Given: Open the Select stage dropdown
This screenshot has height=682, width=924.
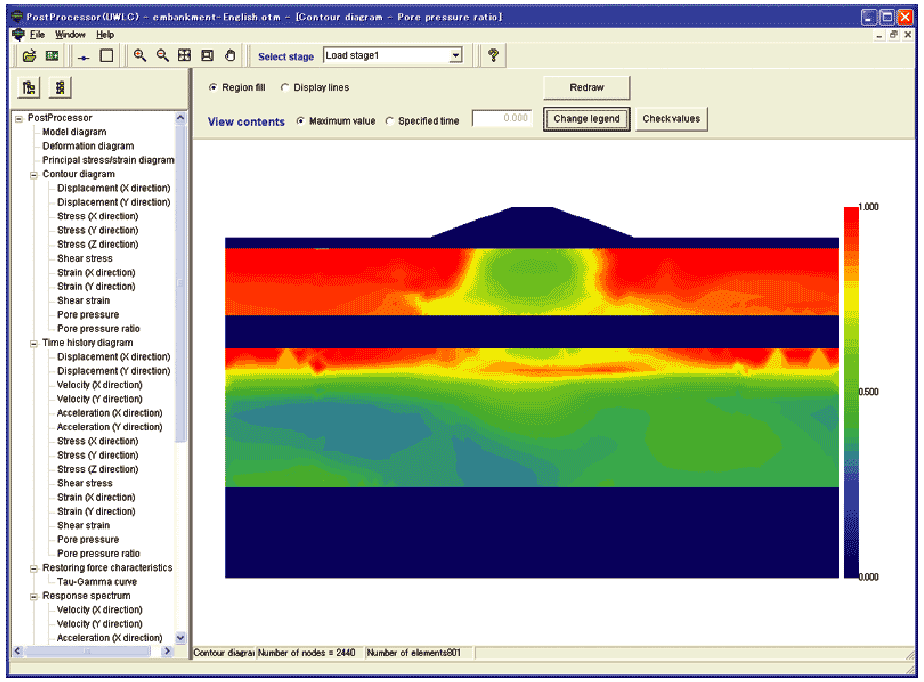Looking at the screenshot, I should click(456, 55).
